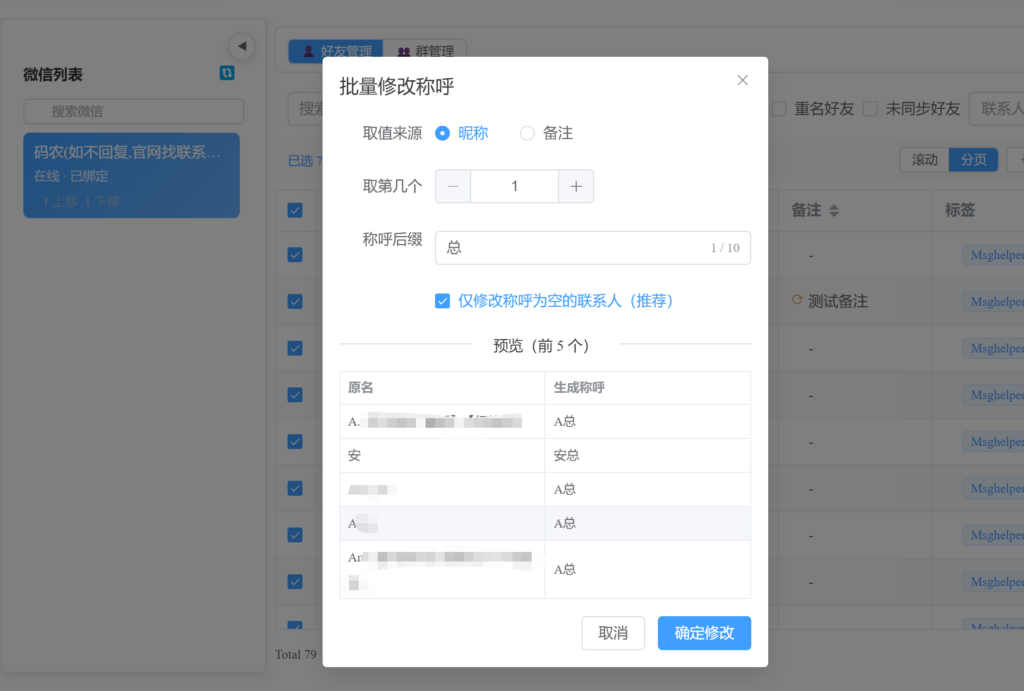Image resolution: width=1024 pixels, height=691 pixels.
Task: Switch to 群管理 tab
Action: point(425,51)
